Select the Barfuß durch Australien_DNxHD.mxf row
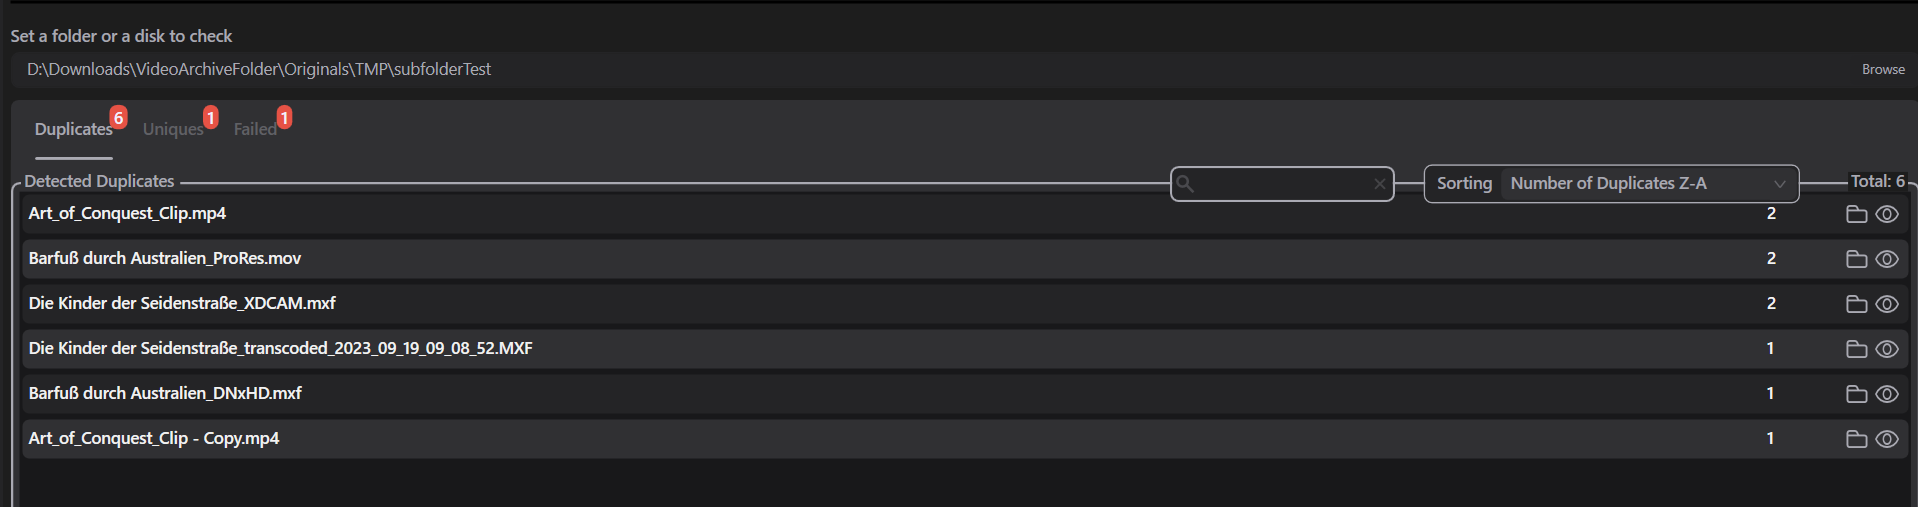Viewport: 1918px width, 507px height. click(x=965, y=394)
